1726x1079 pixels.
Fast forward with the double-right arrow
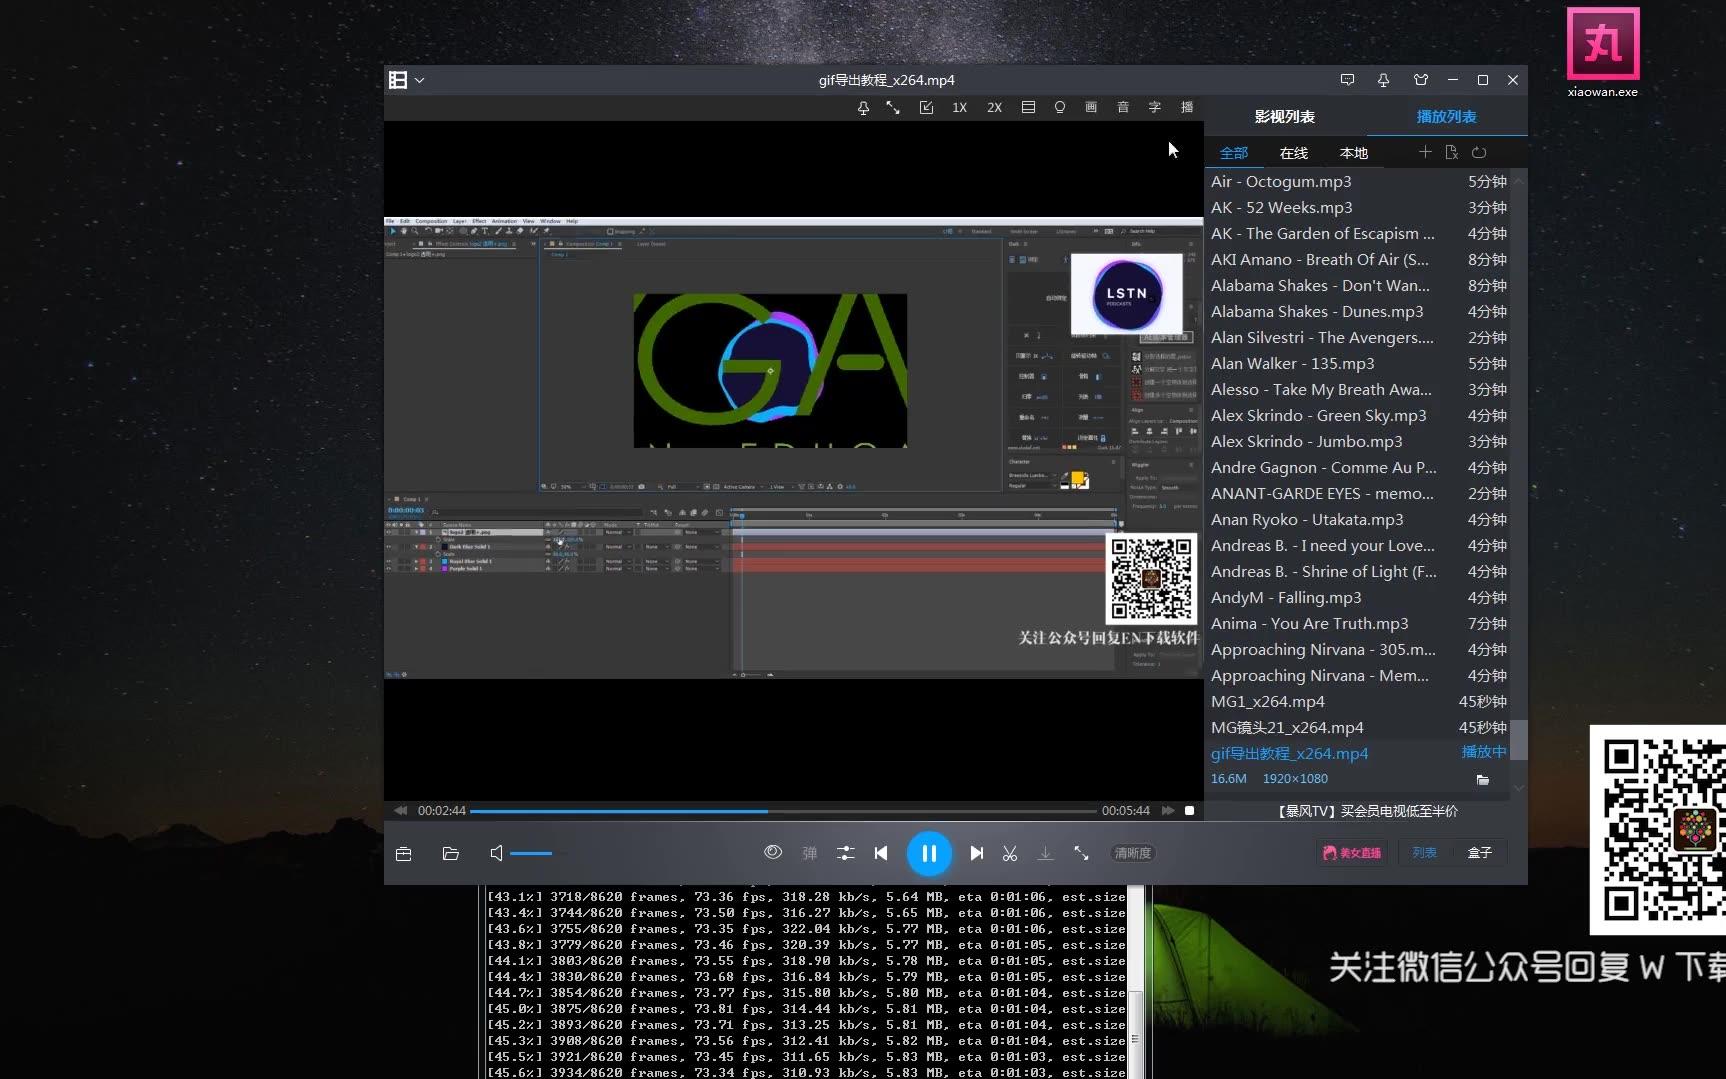(1168, 810)
